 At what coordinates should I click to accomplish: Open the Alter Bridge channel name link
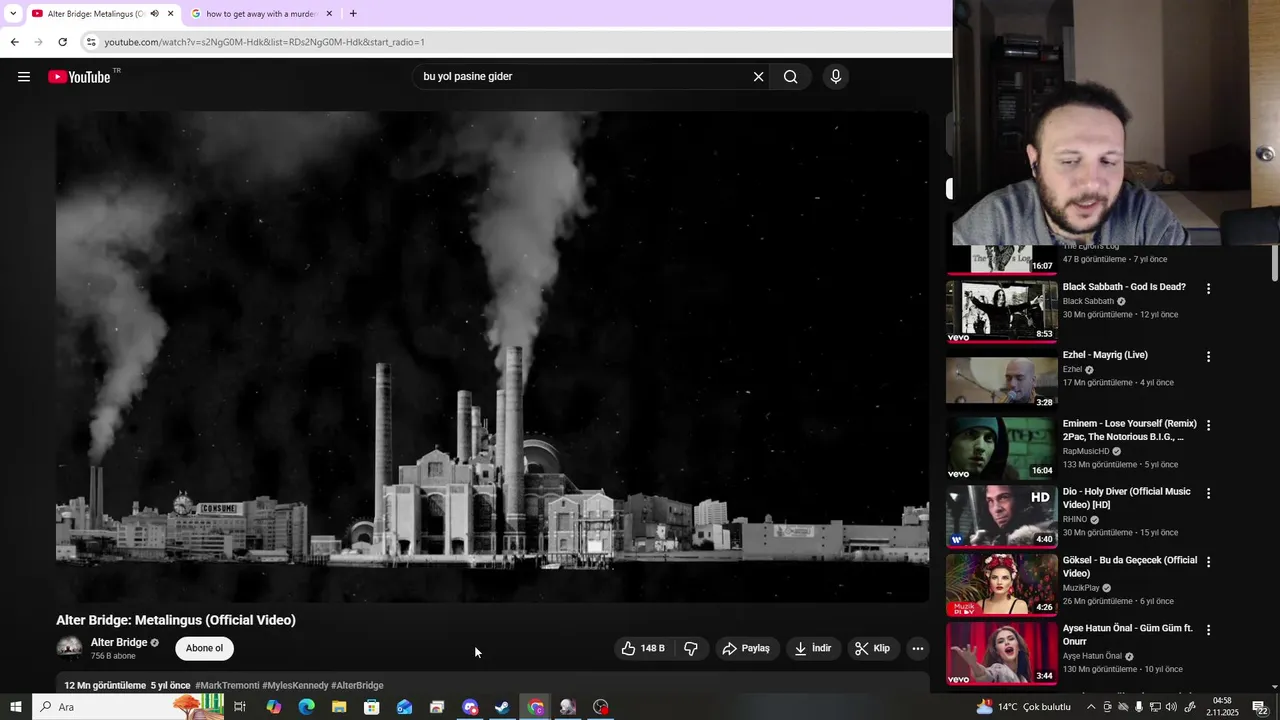click(x=119, y=643)
